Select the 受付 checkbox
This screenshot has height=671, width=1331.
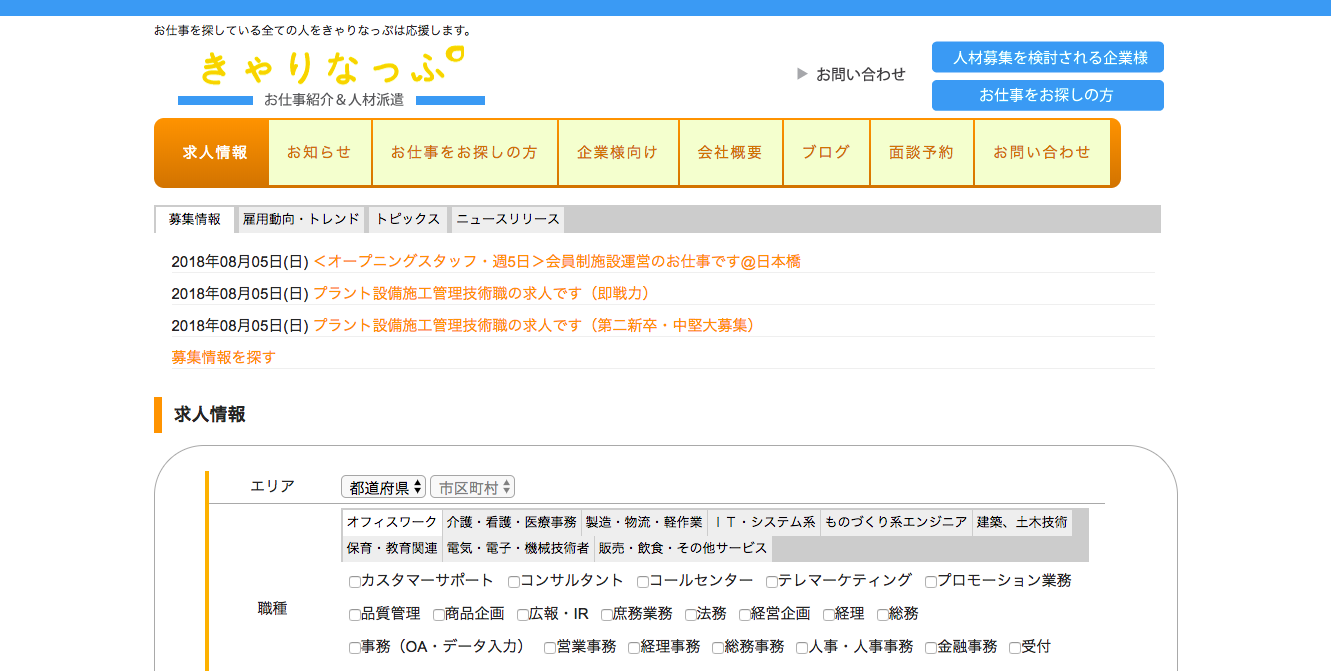coord(1015,648)
